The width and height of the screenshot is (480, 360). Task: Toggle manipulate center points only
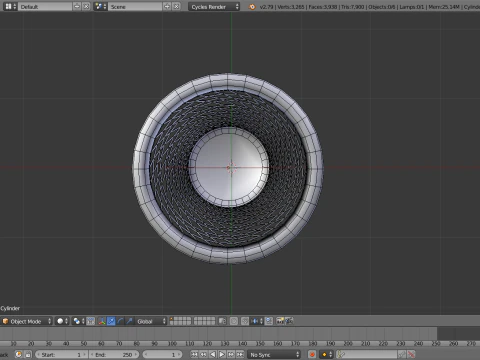tap(91, 321)
